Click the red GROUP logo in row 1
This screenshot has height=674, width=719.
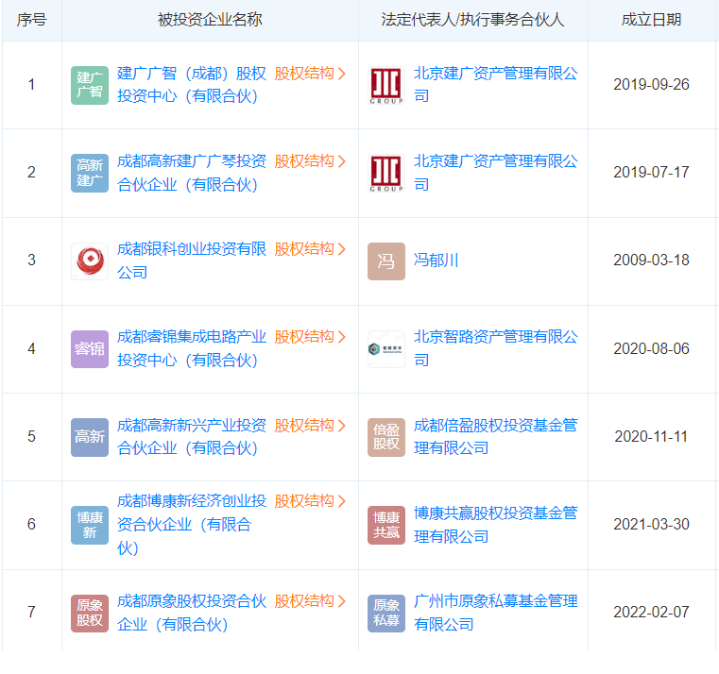click(386, 85)
